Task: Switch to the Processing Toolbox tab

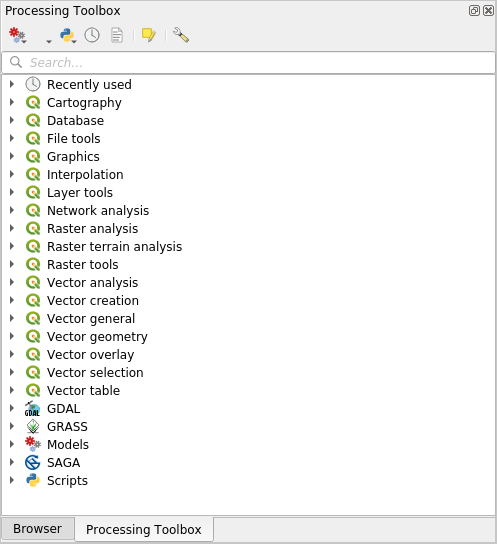Action: 144,529
